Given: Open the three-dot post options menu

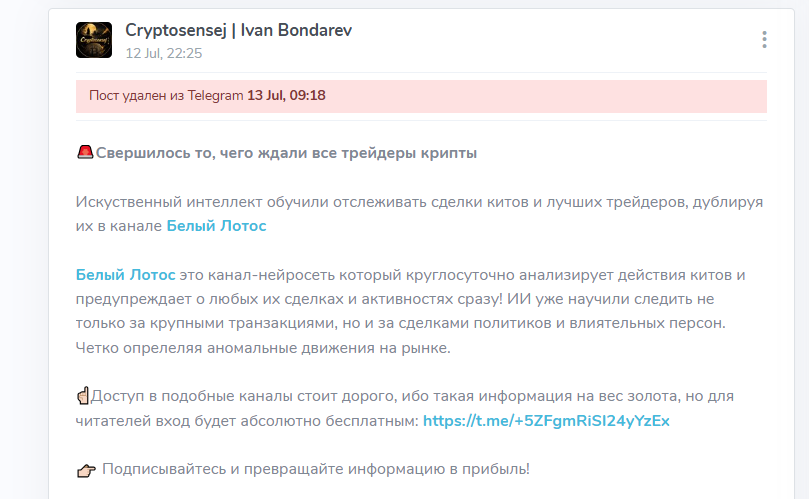Looking at the screenshot, I should (x=764, y=40).
